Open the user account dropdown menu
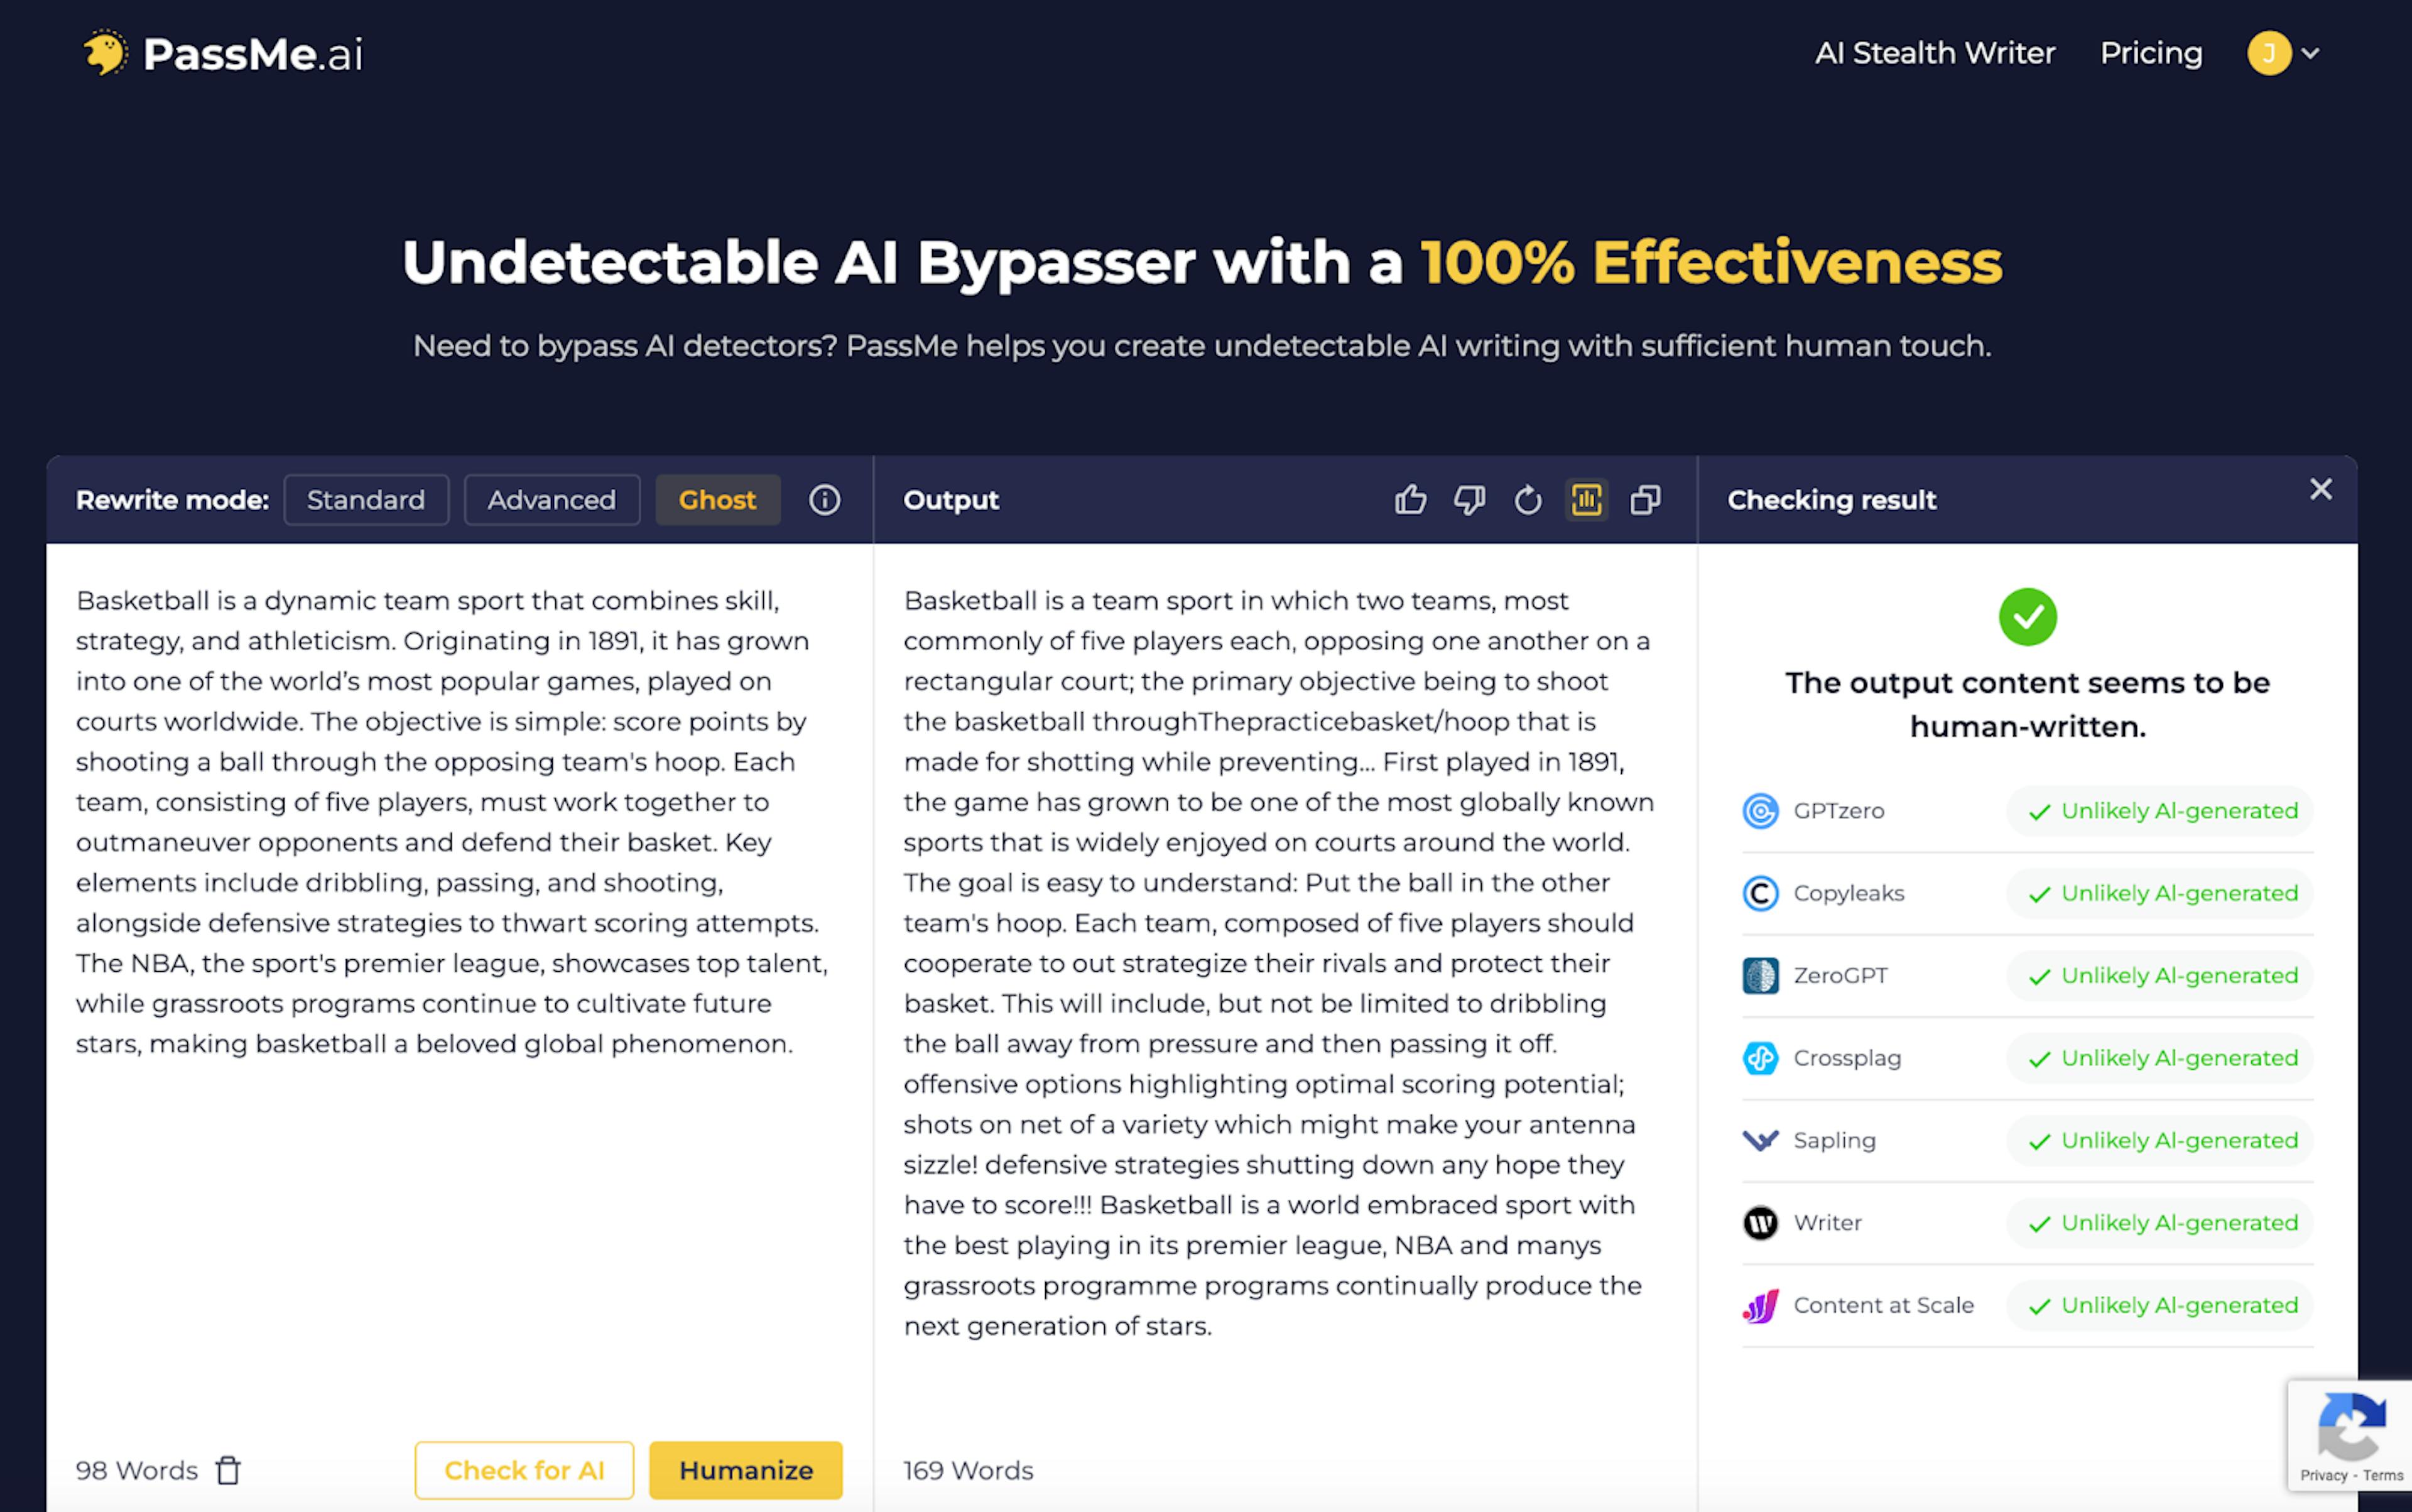This screenshot has width=2412, height=1512. tap(2283, 53)
